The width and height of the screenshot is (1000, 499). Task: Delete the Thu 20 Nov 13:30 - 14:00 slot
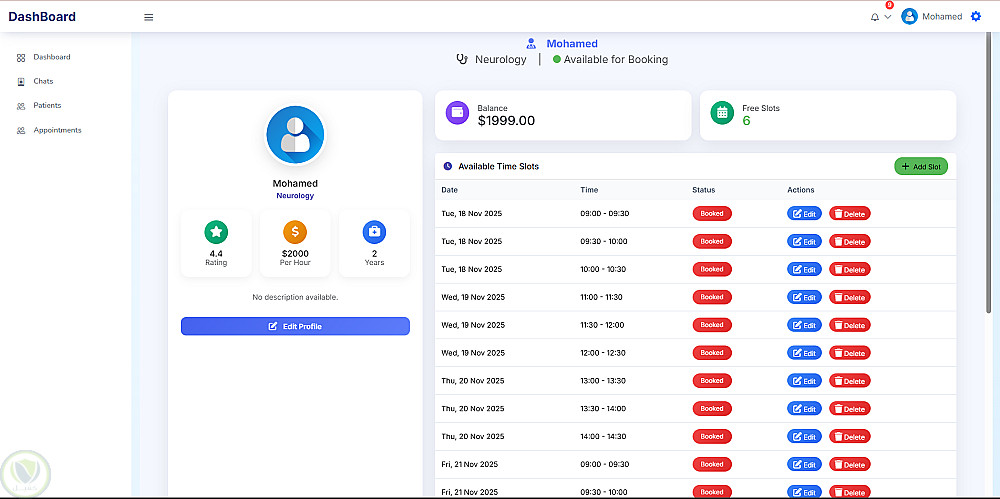849,408
